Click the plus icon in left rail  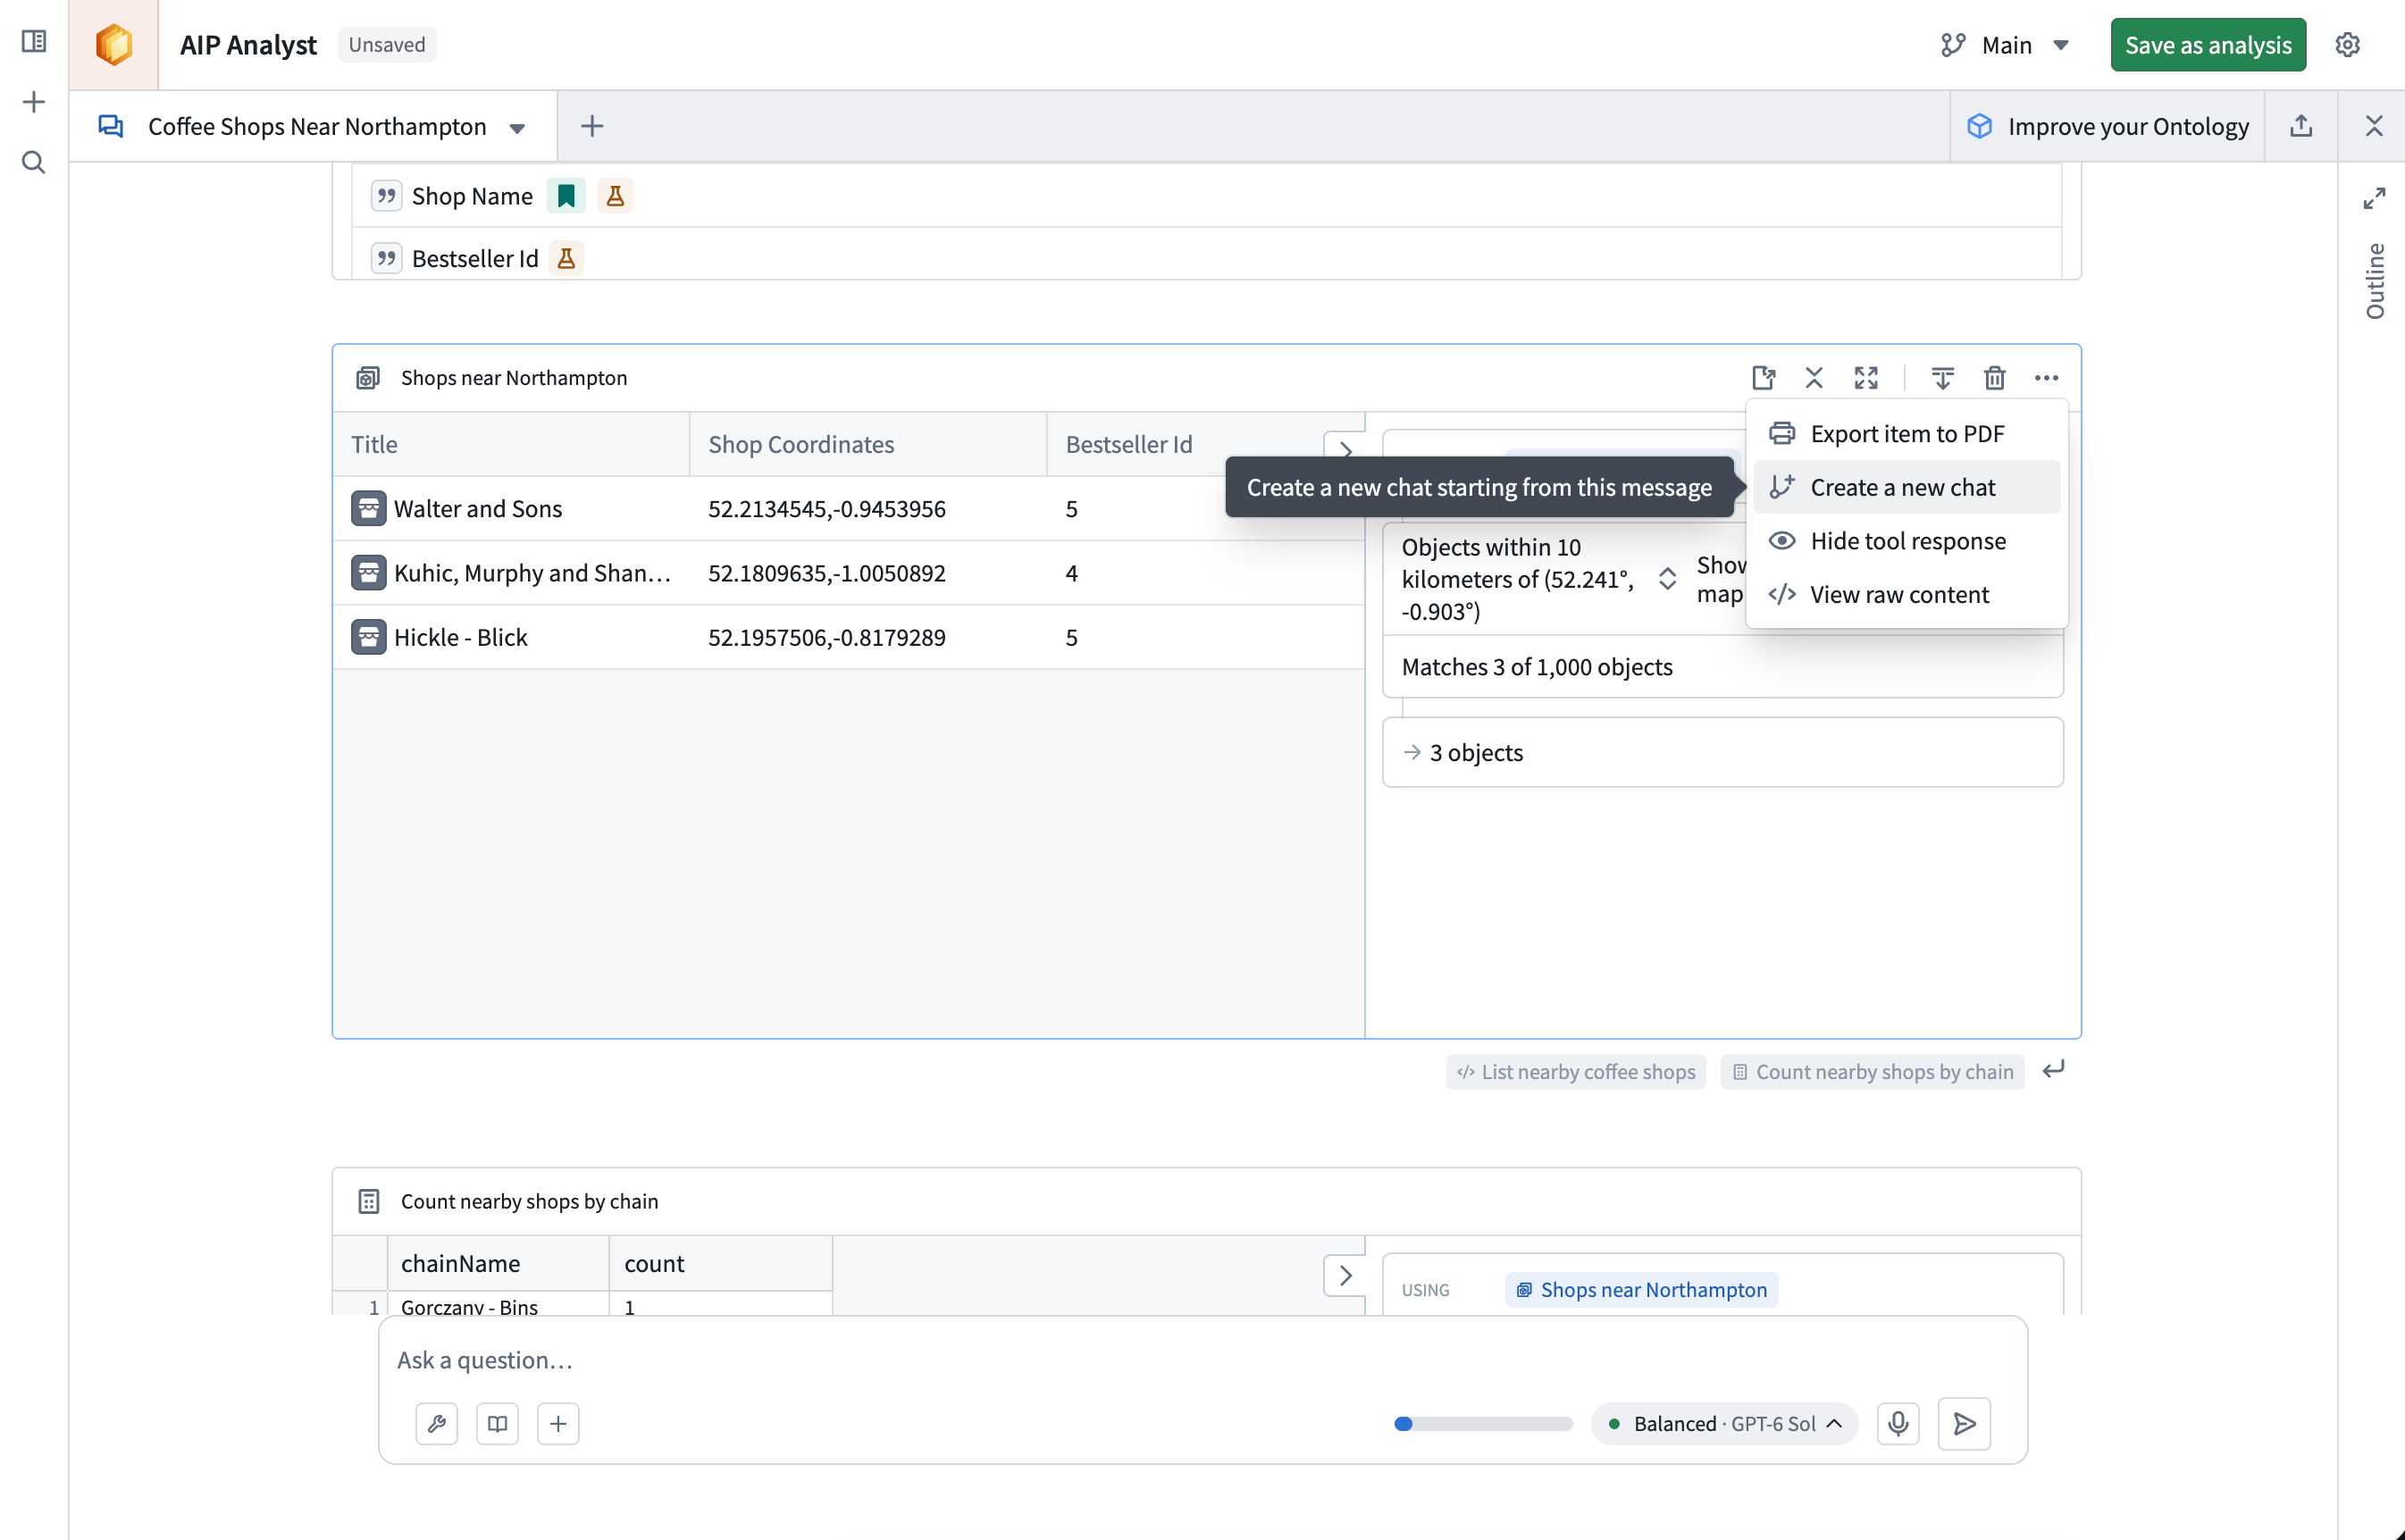coord(34,102)
